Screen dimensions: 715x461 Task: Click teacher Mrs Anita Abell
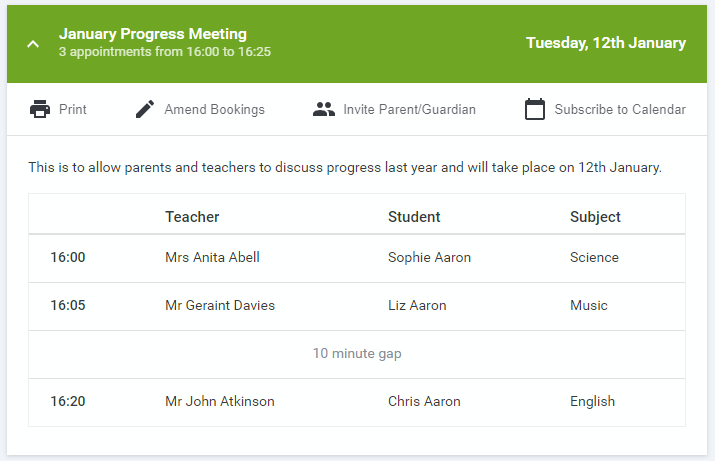click(212, 257)
